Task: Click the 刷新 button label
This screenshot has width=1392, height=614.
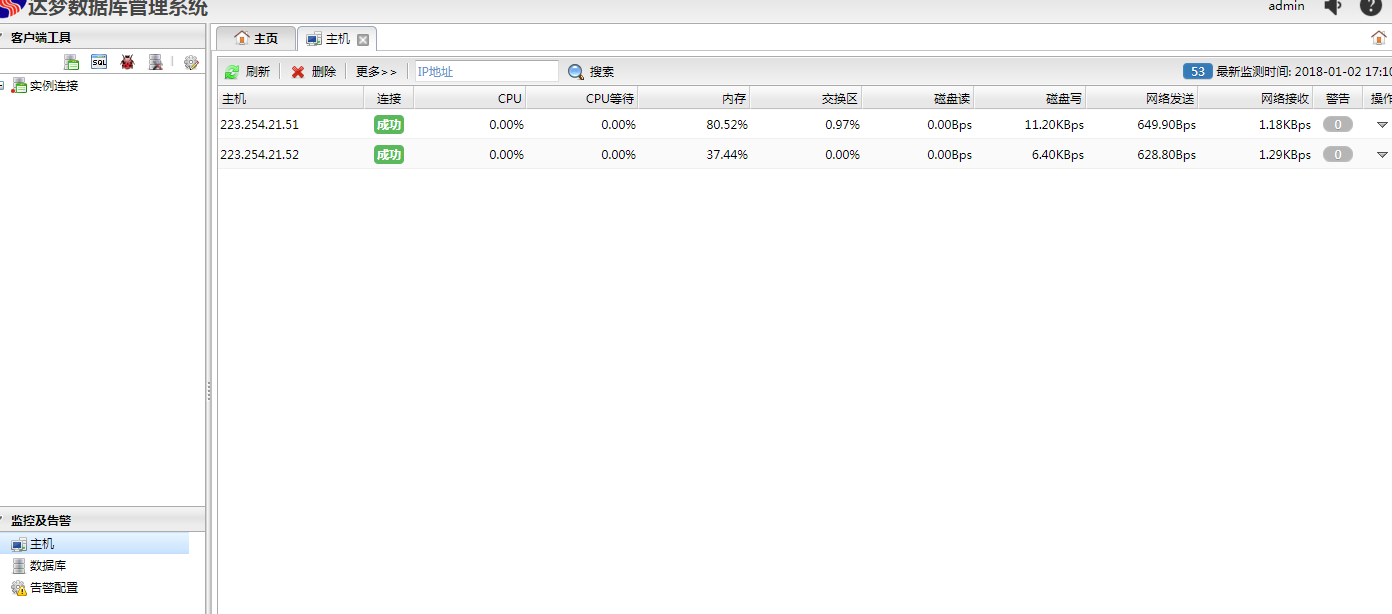Action: [258, 72]
